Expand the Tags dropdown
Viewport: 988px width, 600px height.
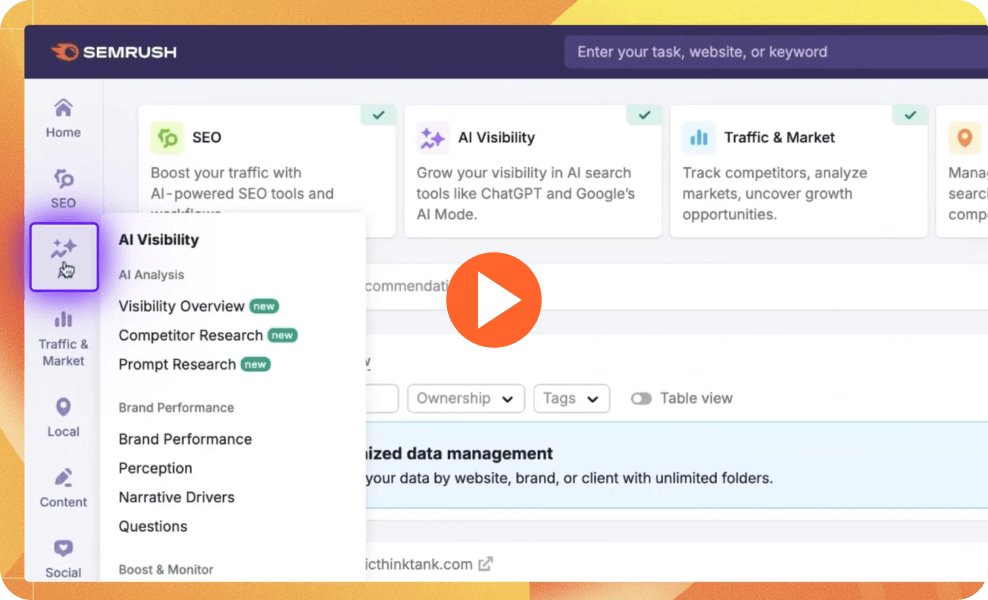571,398
